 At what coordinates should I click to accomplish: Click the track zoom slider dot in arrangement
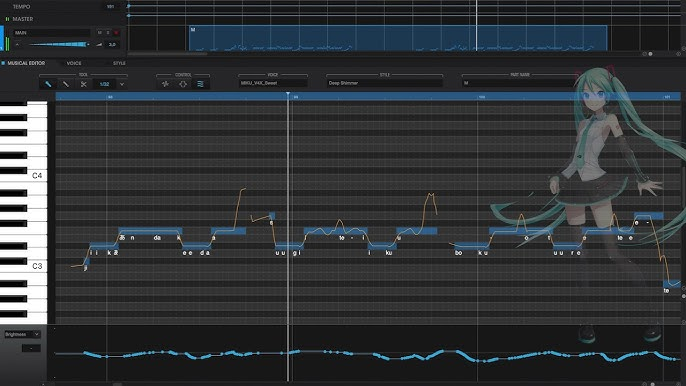(x=650, y=54)
